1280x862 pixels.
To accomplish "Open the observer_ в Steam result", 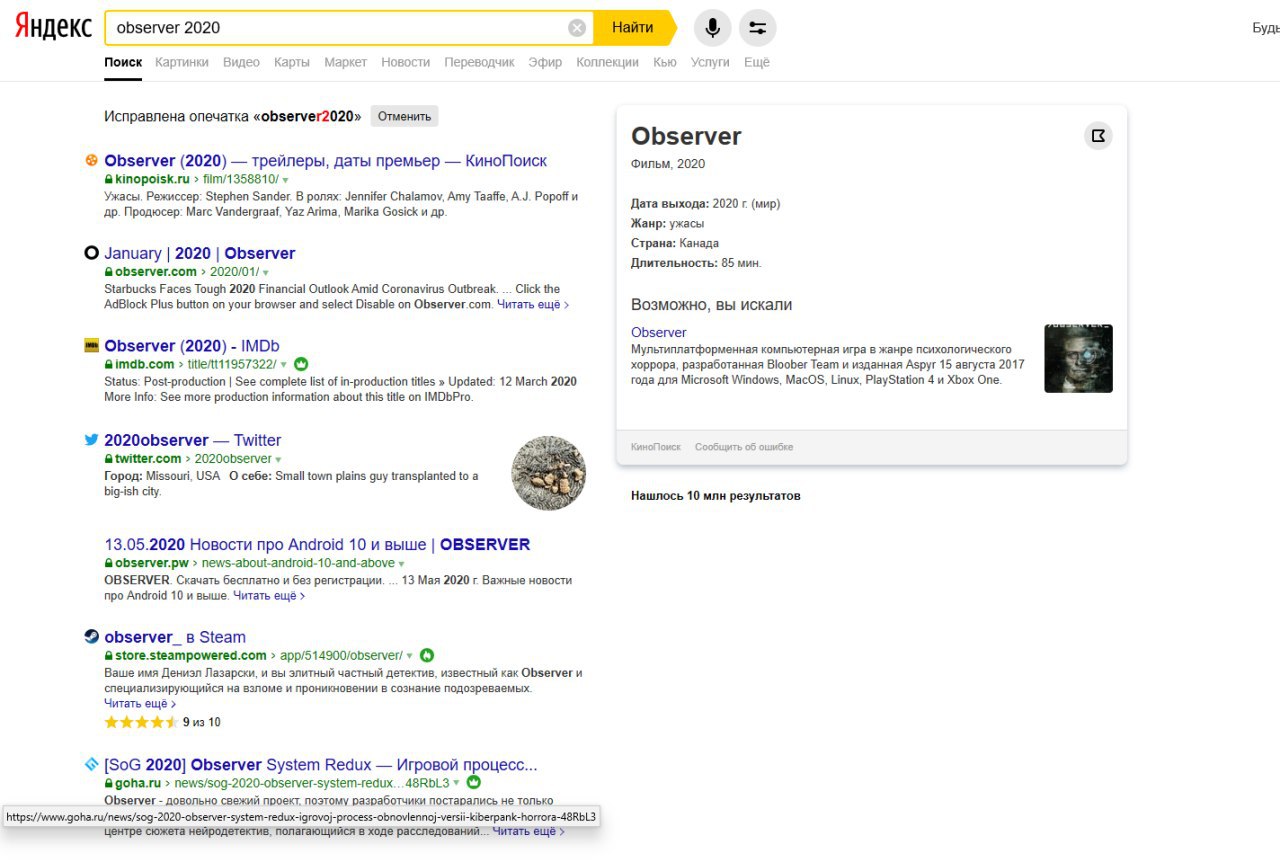I will (x=175, y=637).
